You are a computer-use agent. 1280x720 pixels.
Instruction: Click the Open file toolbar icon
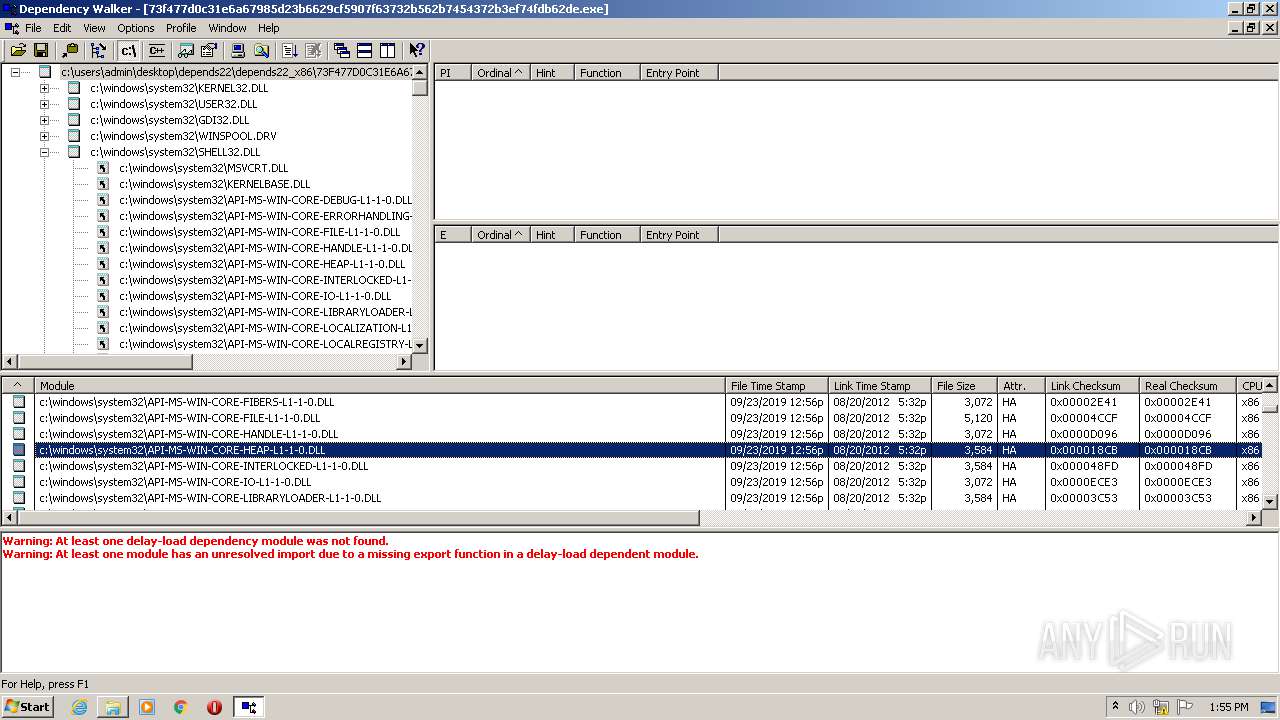tap(18, 50)
